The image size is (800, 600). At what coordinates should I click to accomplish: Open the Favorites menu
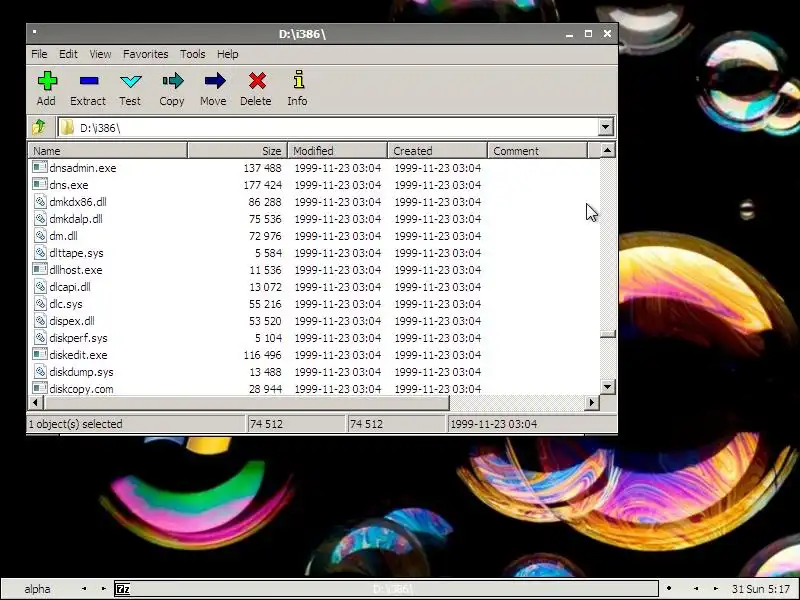145,54
